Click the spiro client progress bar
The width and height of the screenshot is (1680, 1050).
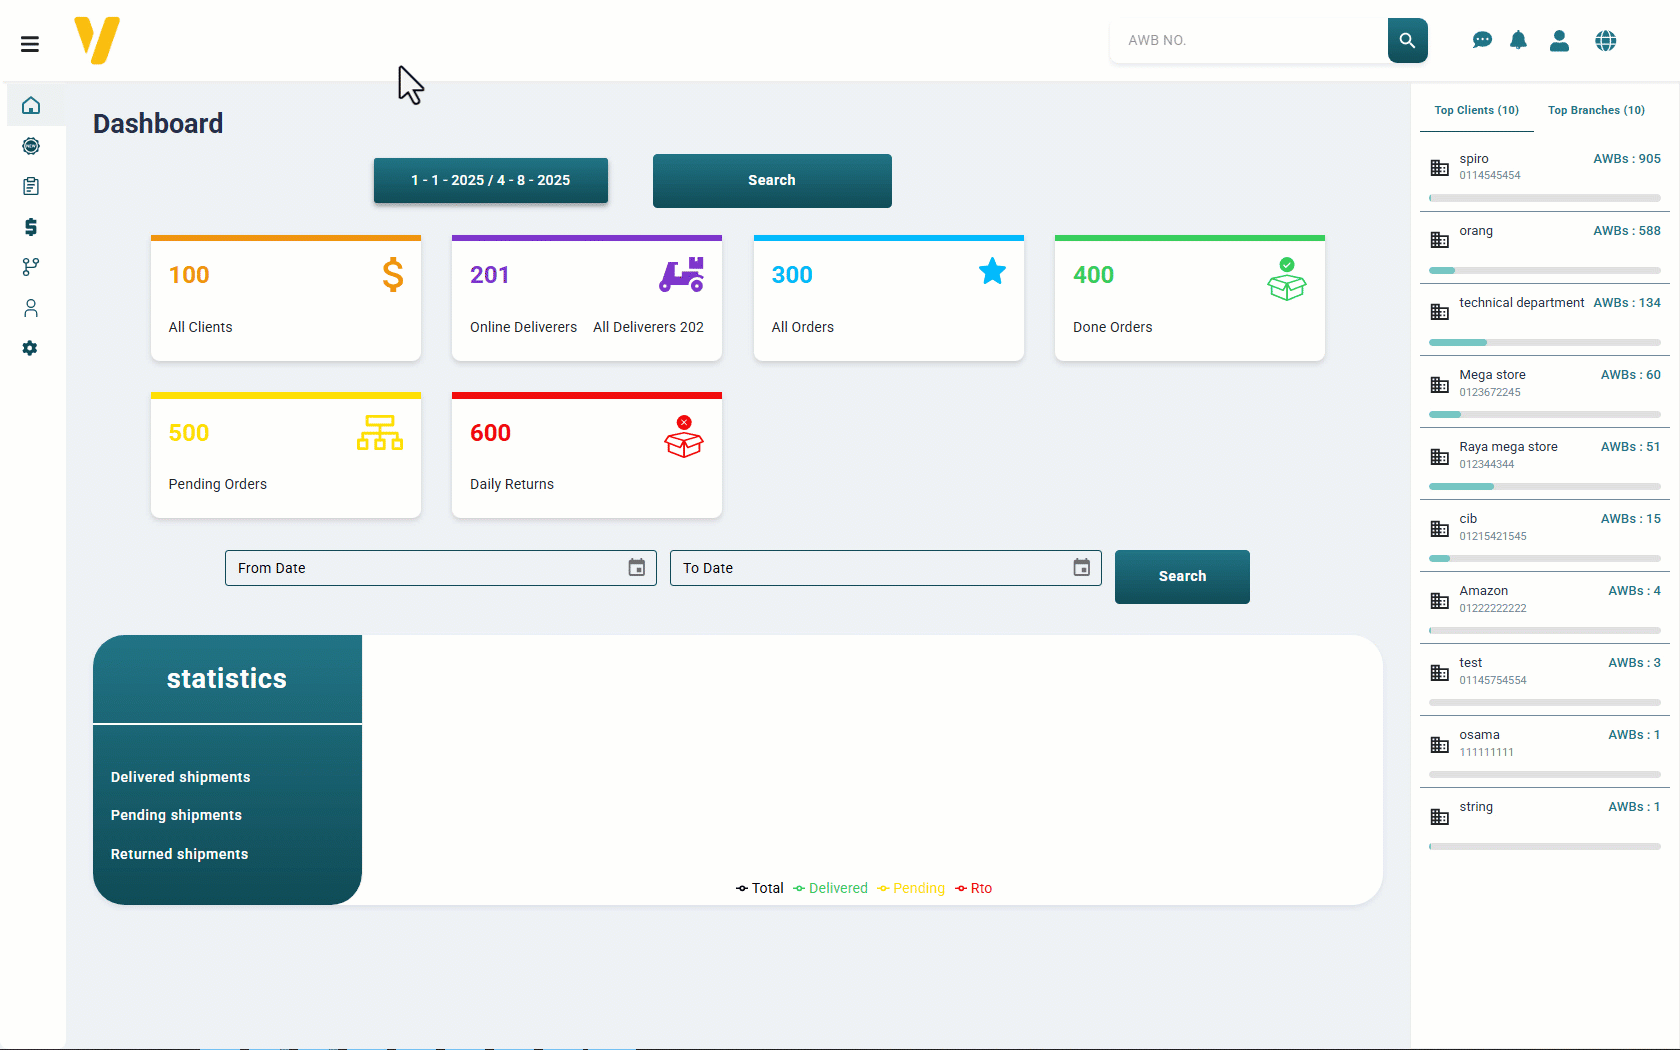1543,198
